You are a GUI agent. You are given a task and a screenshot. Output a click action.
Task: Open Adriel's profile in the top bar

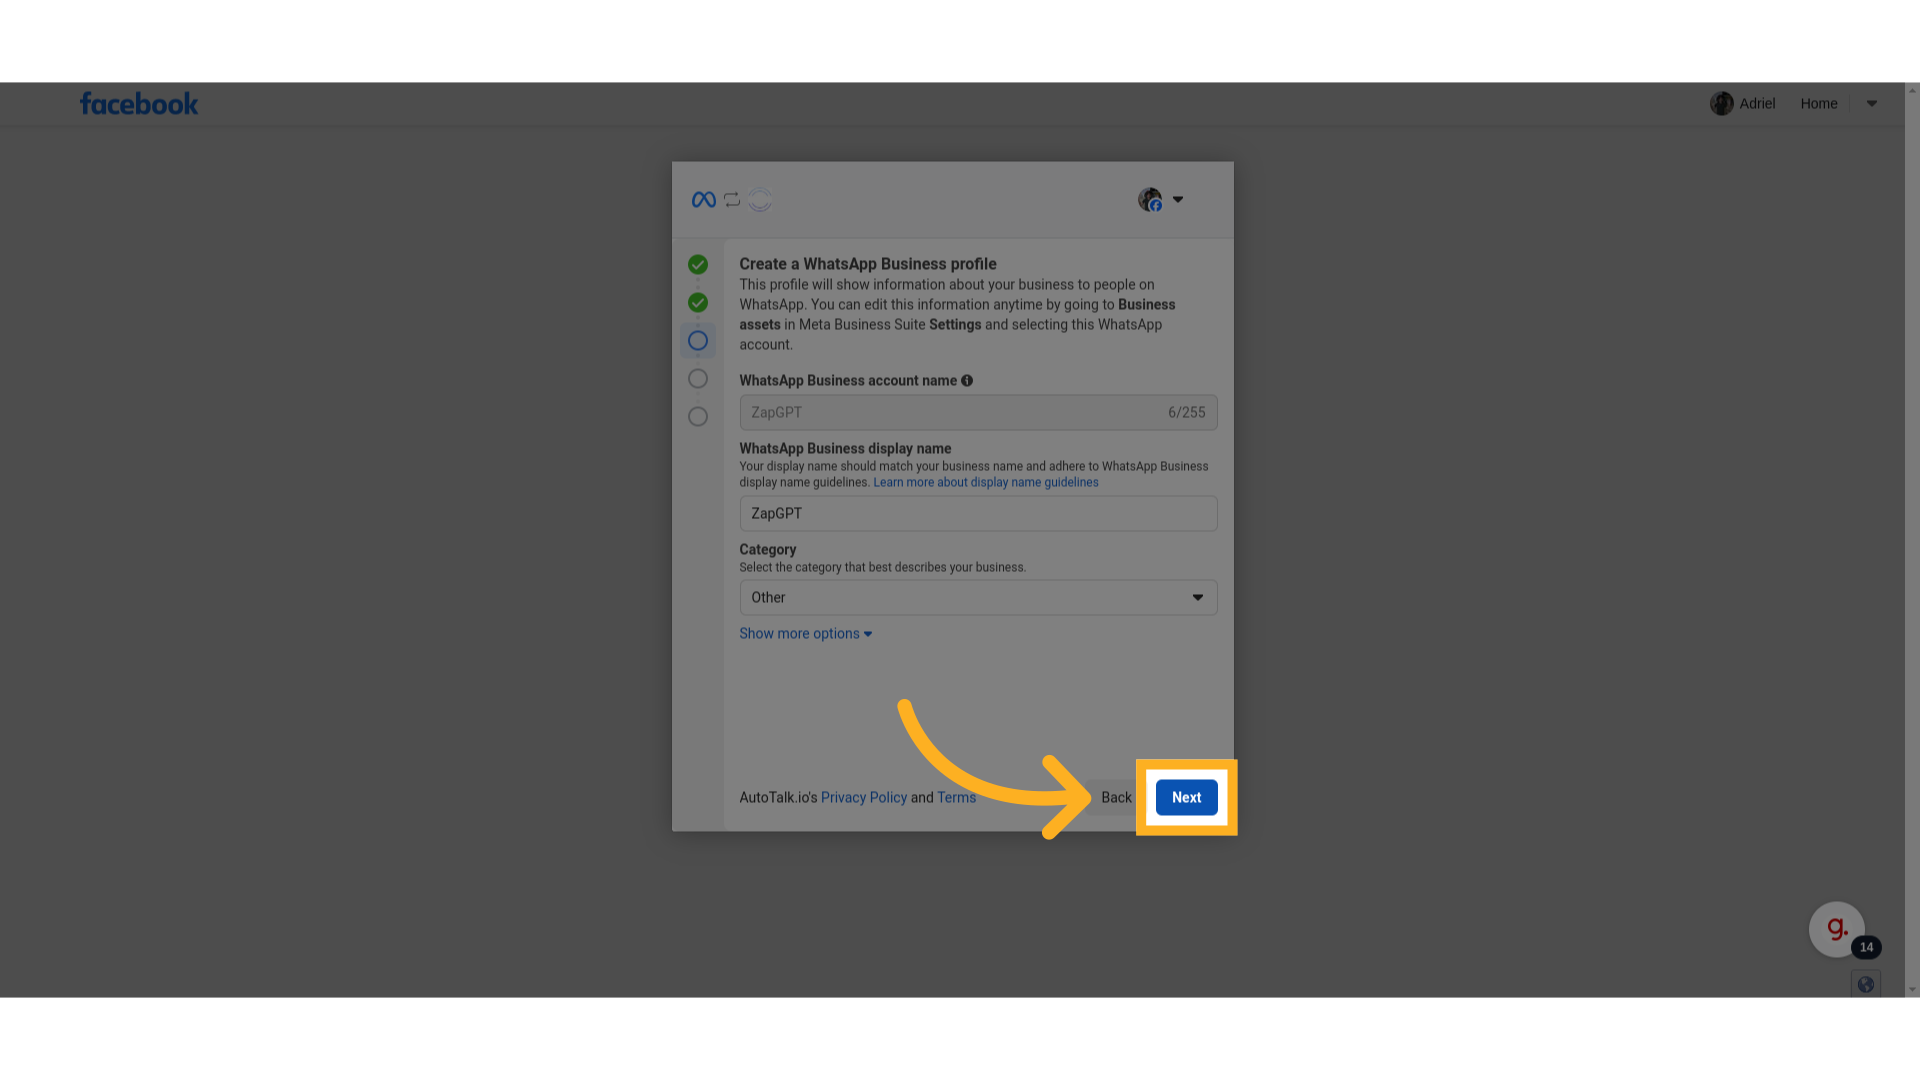click(x=1743, y=104)
